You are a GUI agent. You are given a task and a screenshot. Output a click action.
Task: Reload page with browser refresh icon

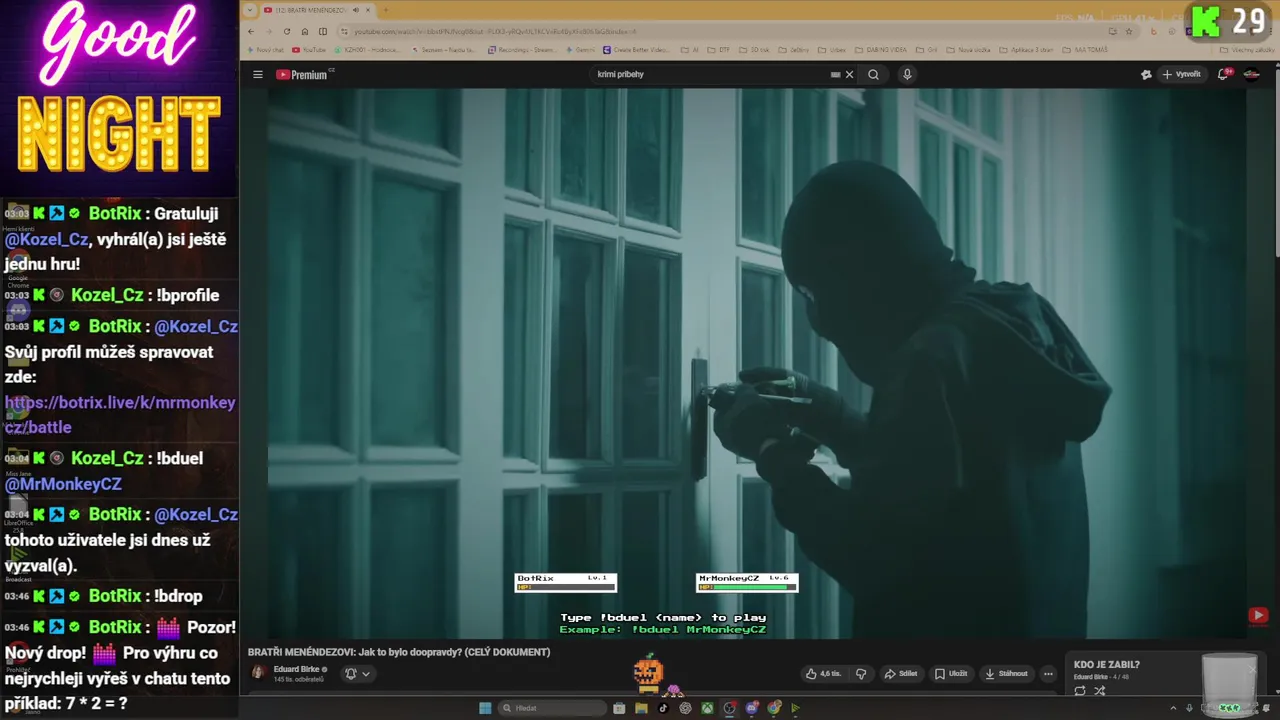[287, 31]
